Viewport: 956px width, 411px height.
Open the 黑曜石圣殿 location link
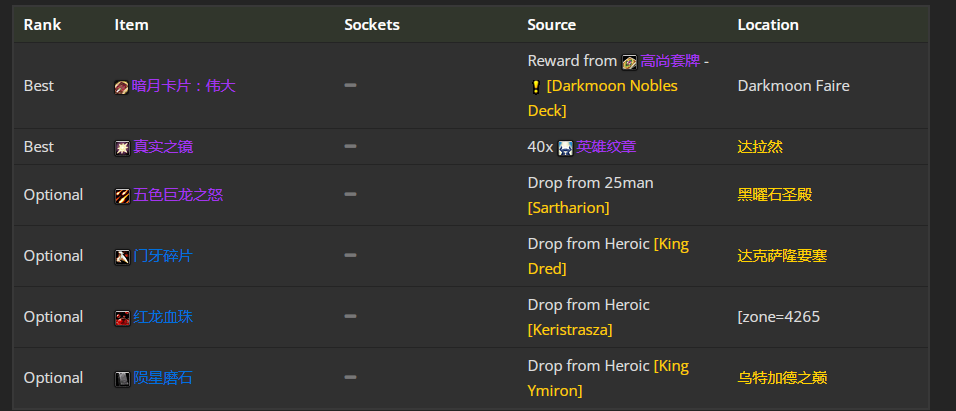[774, 195]
